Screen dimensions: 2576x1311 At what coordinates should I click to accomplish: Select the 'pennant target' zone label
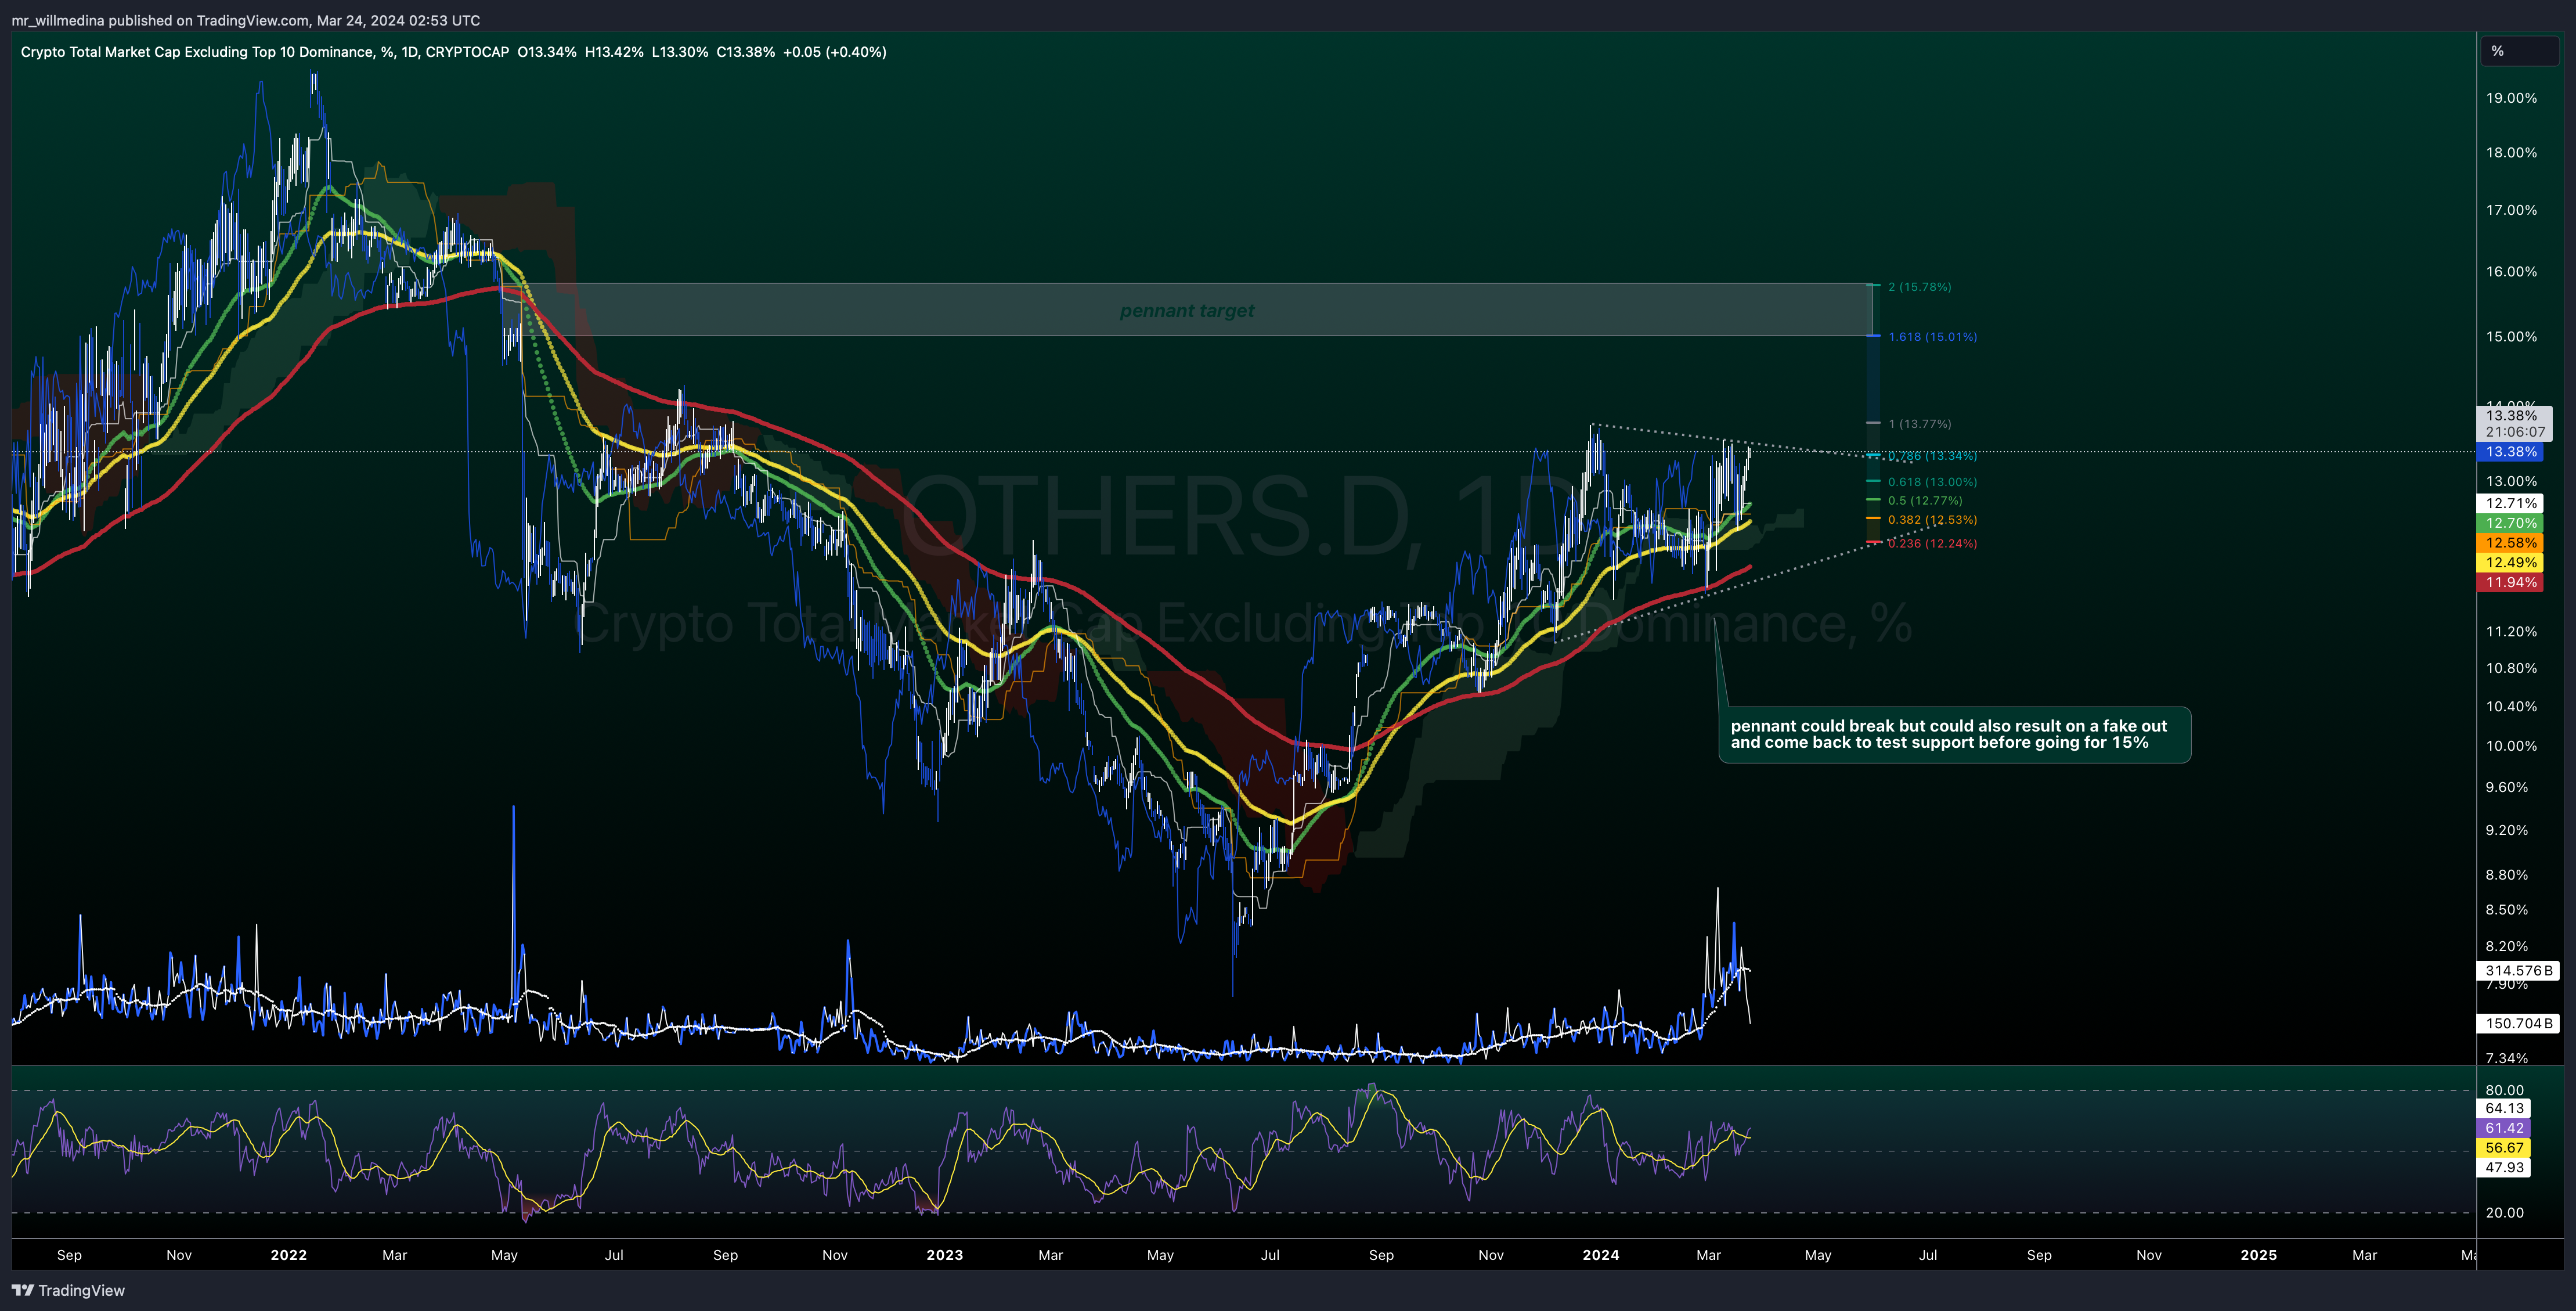[1186, 311]
